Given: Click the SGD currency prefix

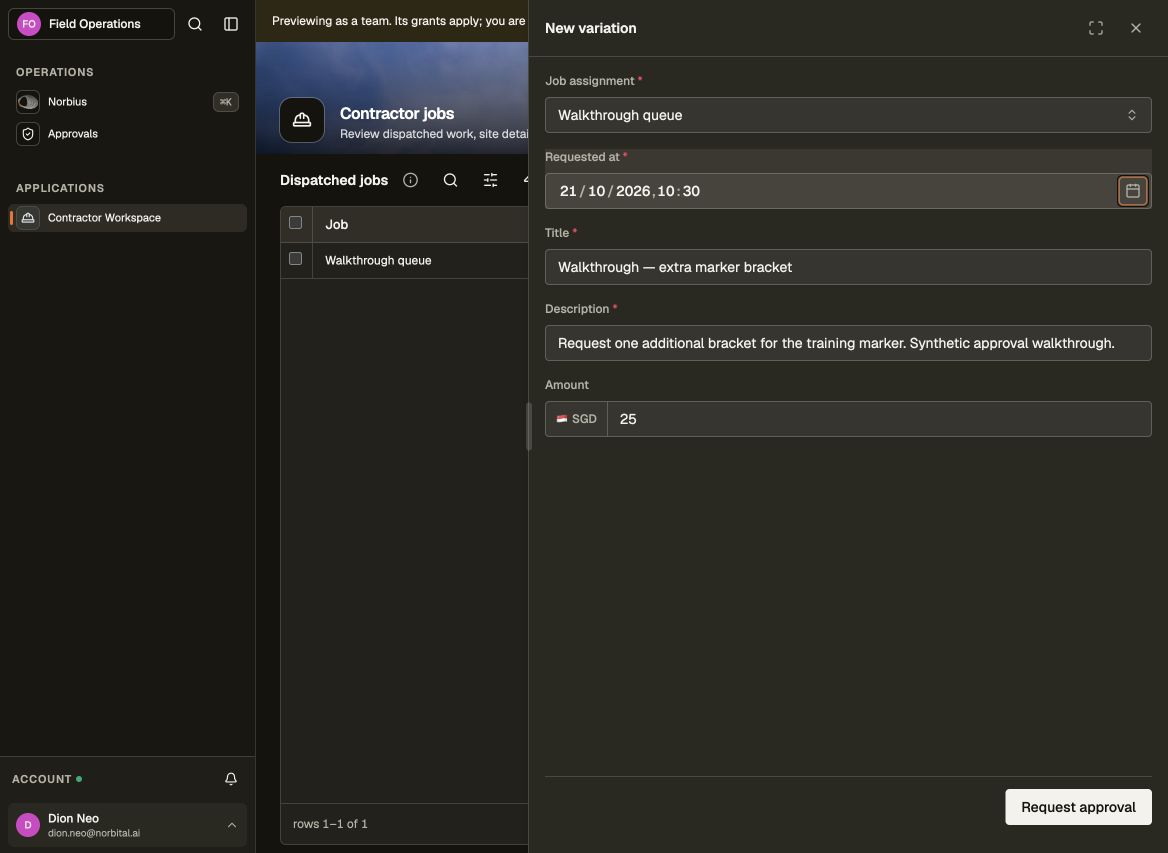Looking at the screenshot, I should pyautogui.click(x=577, y=419).
